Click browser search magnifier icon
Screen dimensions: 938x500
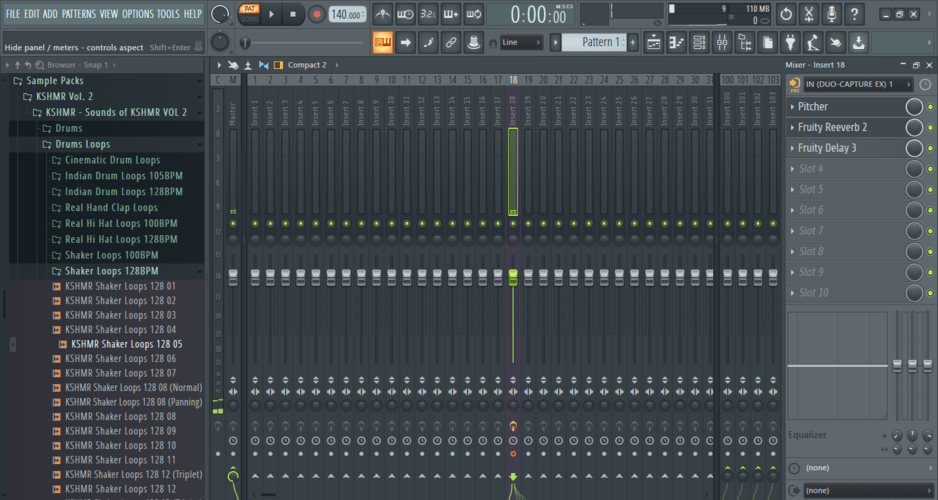pyautogui.click(x=39, y=65)
